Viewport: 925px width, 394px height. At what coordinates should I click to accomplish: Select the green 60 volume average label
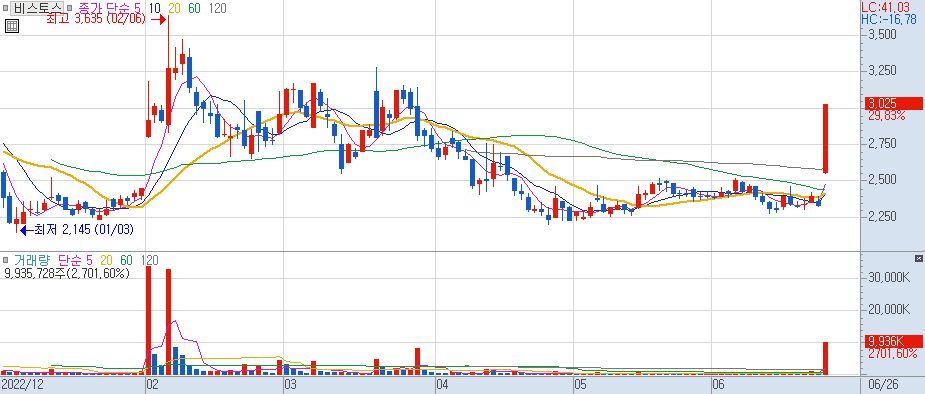[x=126, y=260]
